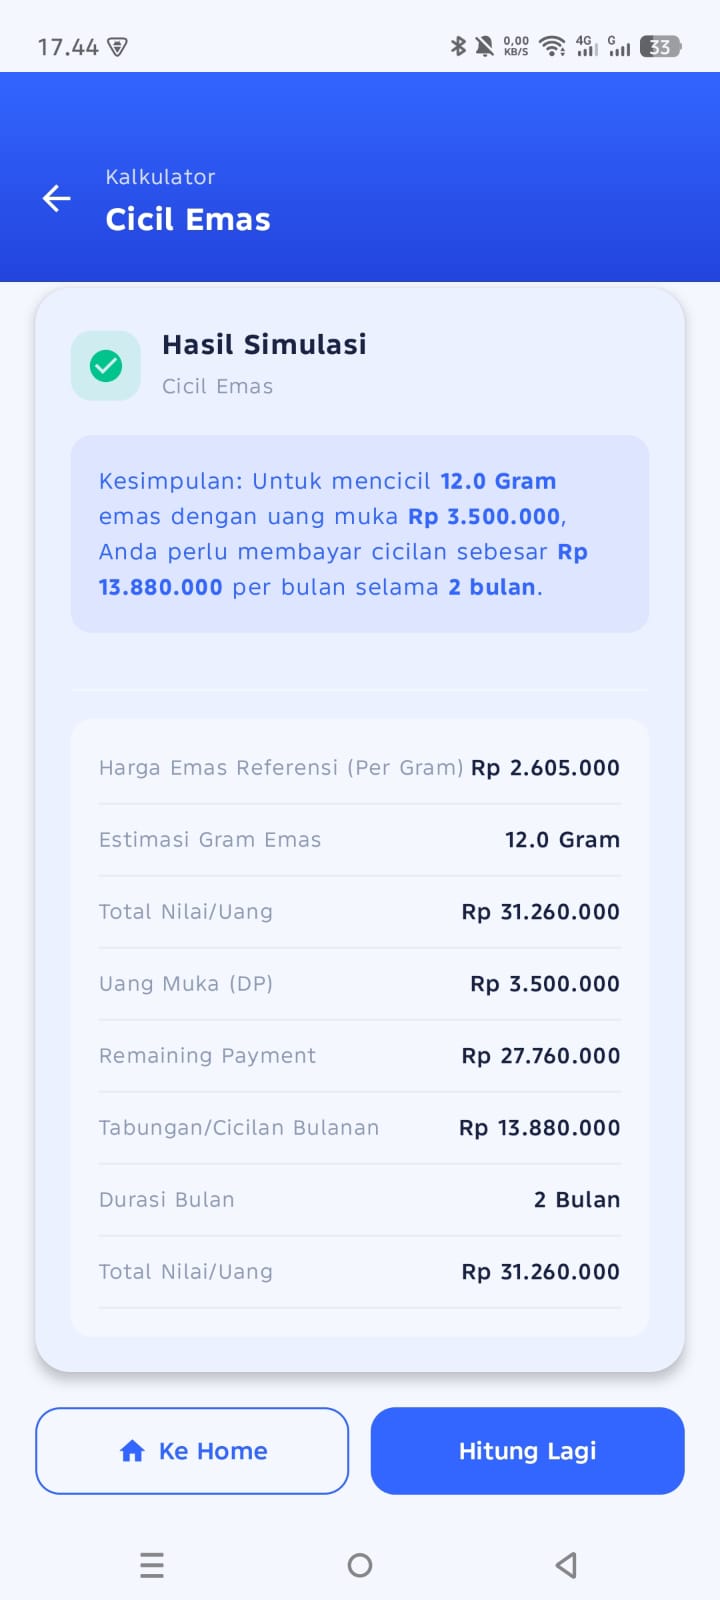Image resolution: width=720 pixels, height=1600 pixels.
Task: Tap the shield icon next to the clock
Action: click(x=117, y=47)
